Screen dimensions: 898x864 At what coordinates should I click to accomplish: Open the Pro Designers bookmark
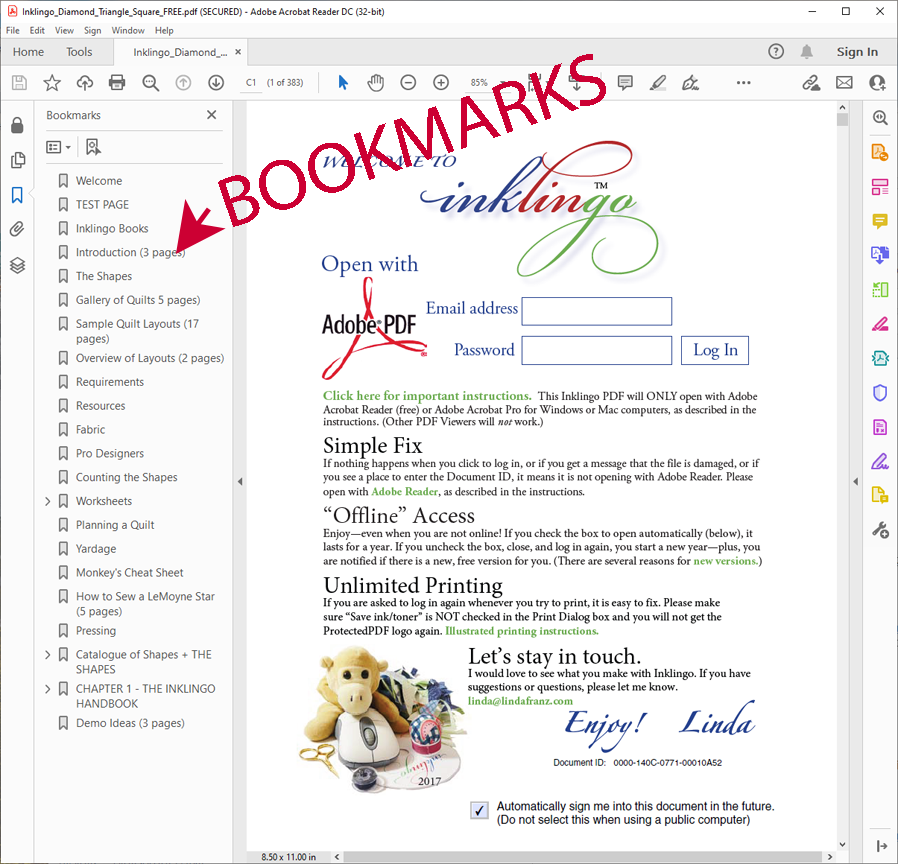pyautogui.click(x=110, y=453)
